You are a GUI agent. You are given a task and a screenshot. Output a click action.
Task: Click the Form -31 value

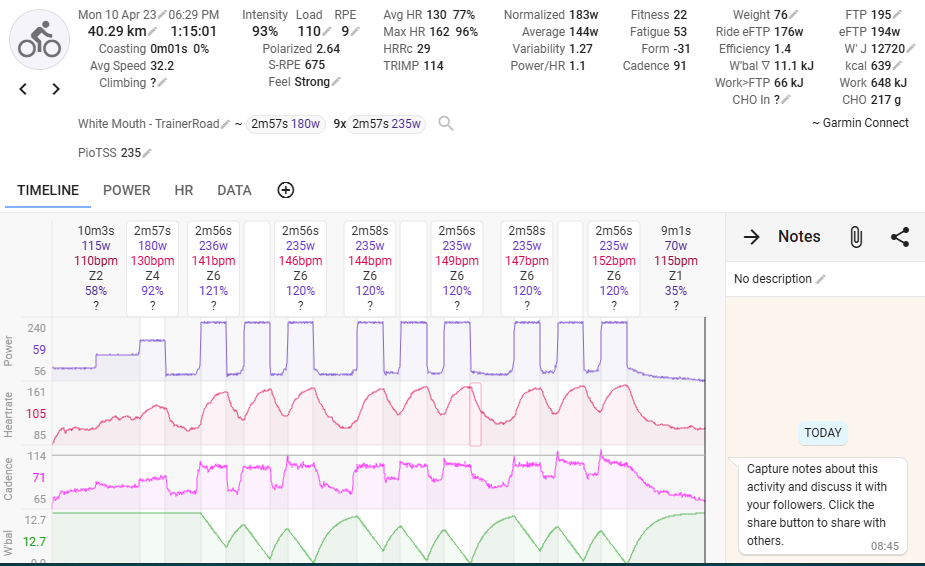(681, 48)
